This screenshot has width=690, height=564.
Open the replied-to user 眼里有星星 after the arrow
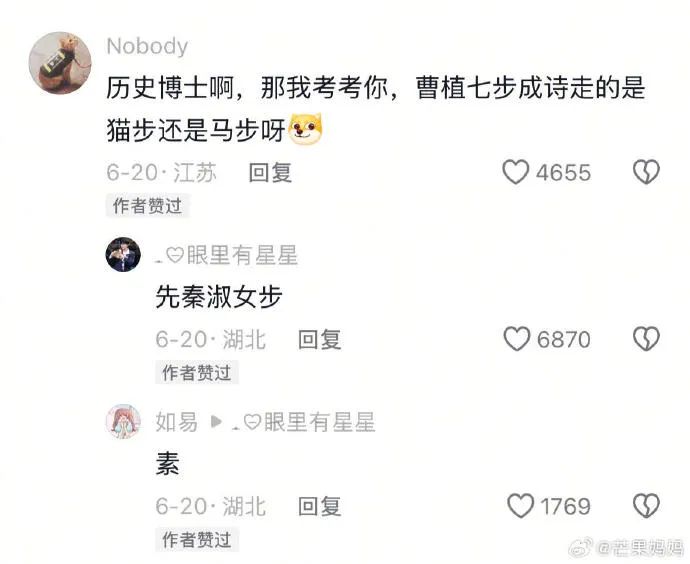pos(304,422)
